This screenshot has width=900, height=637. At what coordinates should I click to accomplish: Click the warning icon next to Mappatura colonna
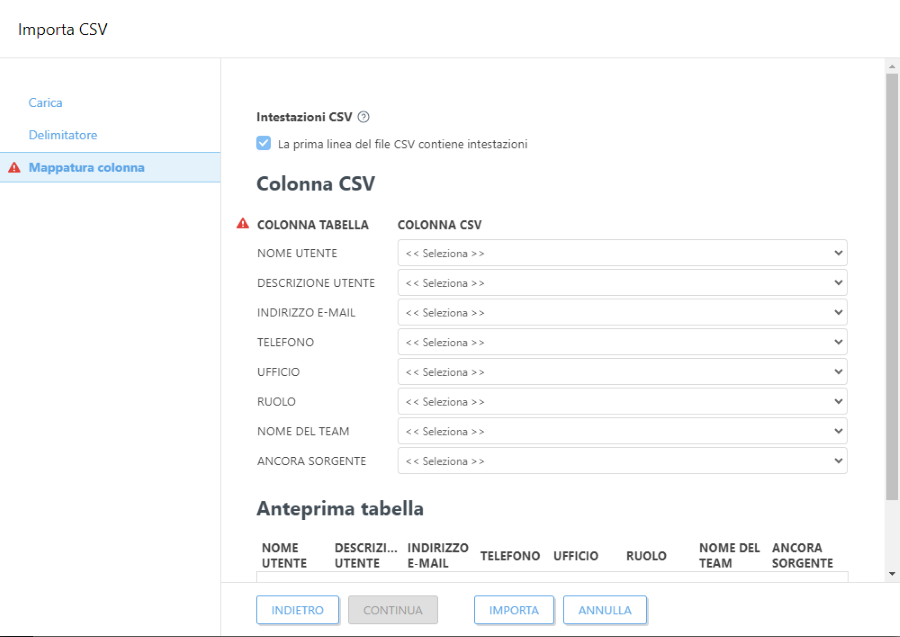pyautogui.click(x=12, y=167)
